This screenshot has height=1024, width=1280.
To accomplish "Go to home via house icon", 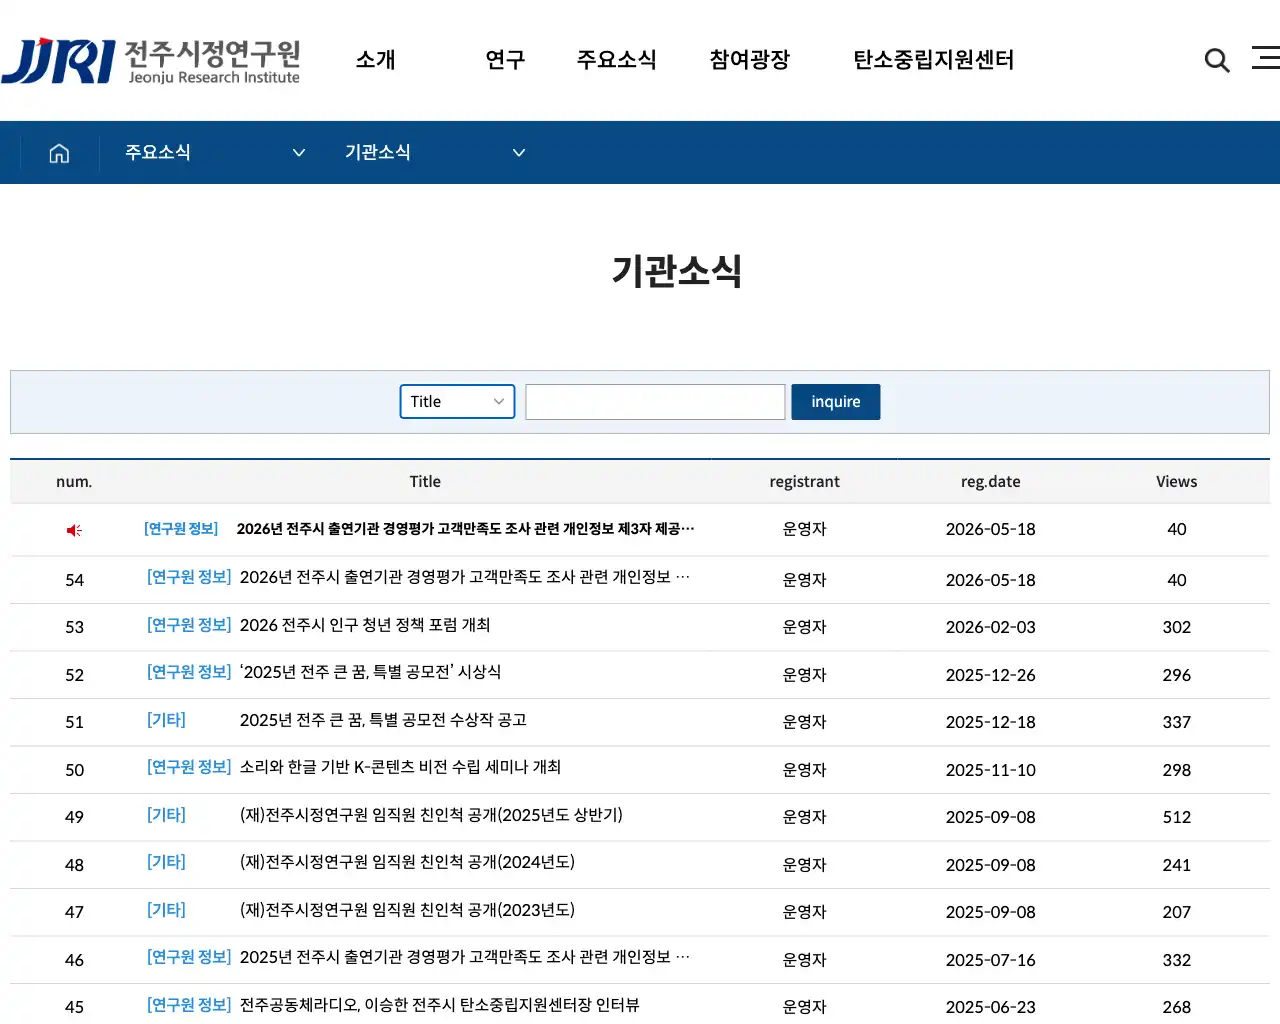I will coord(59,153).
